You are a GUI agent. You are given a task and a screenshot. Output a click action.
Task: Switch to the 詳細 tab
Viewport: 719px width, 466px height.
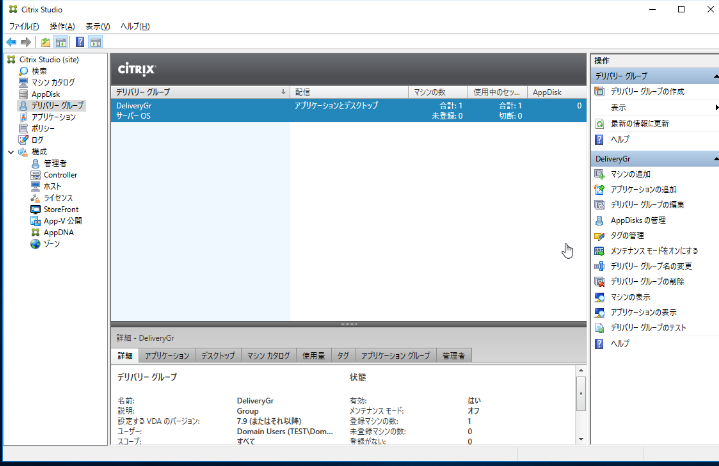click(125, 355)
